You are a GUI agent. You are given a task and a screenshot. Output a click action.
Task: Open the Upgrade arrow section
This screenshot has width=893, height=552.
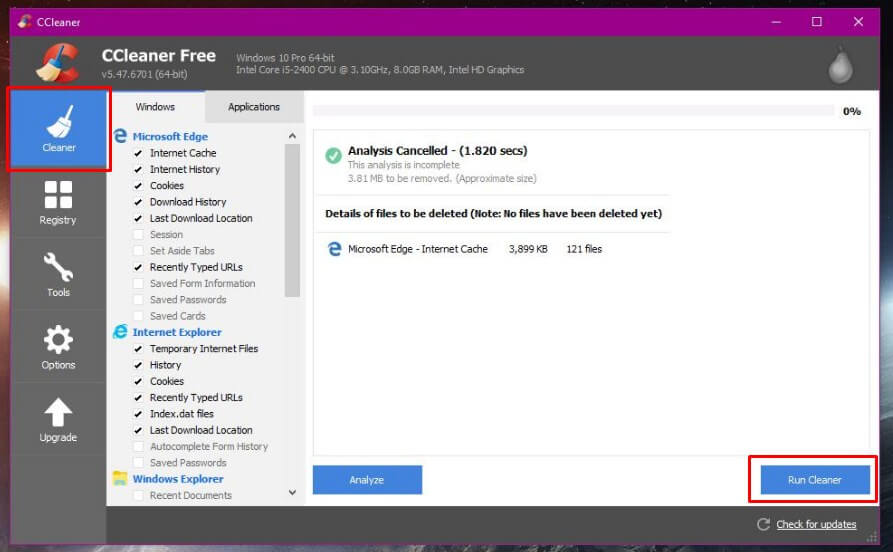[58, 420]
